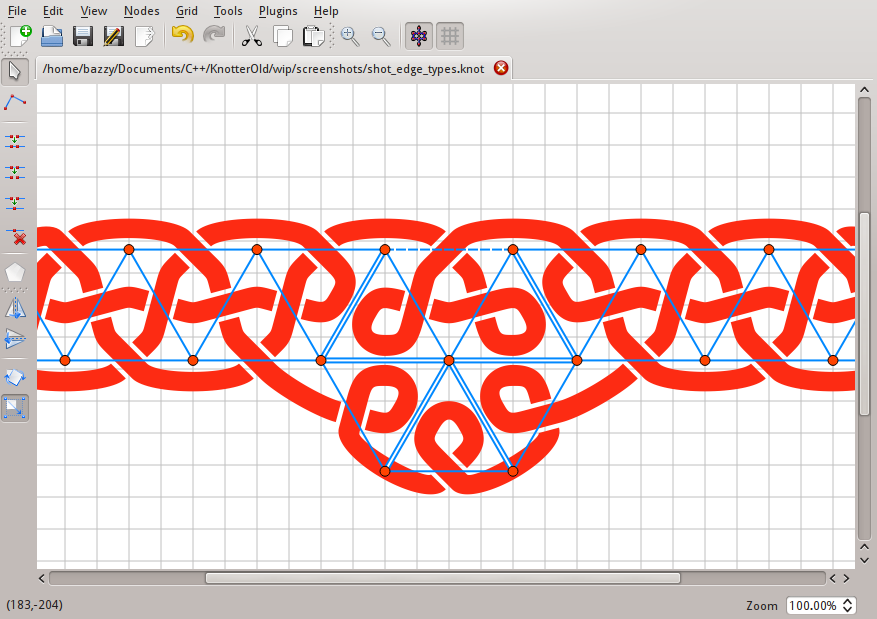Close the shot_edge_types.knot tab
The width and height of the screenshot is (877, 619).
(501, 68)
